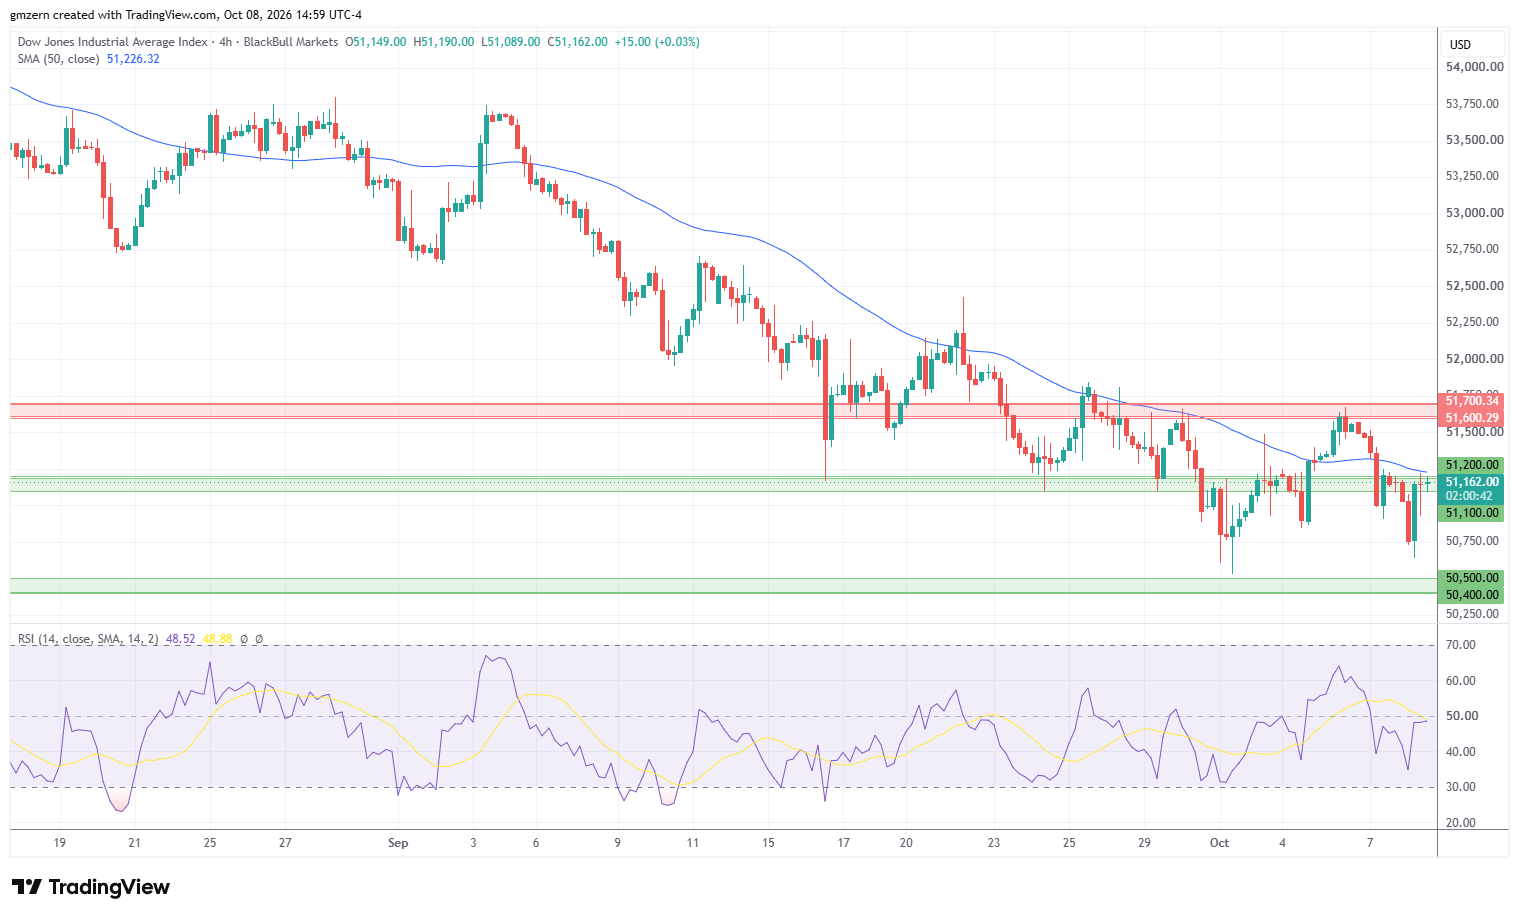
Task: Click the countdown timer 02:00:42
Action: click(1470, 496)
